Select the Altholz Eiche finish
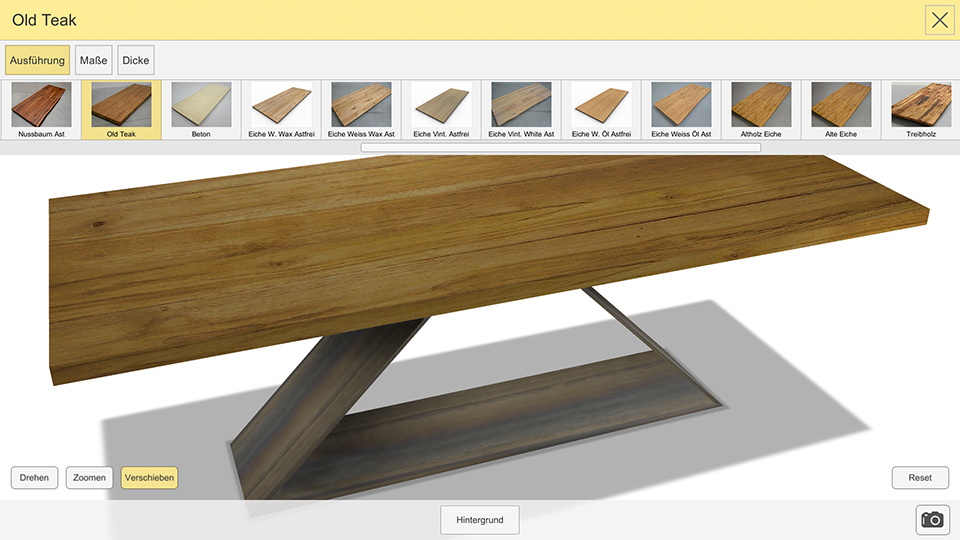 click(761, 109)
